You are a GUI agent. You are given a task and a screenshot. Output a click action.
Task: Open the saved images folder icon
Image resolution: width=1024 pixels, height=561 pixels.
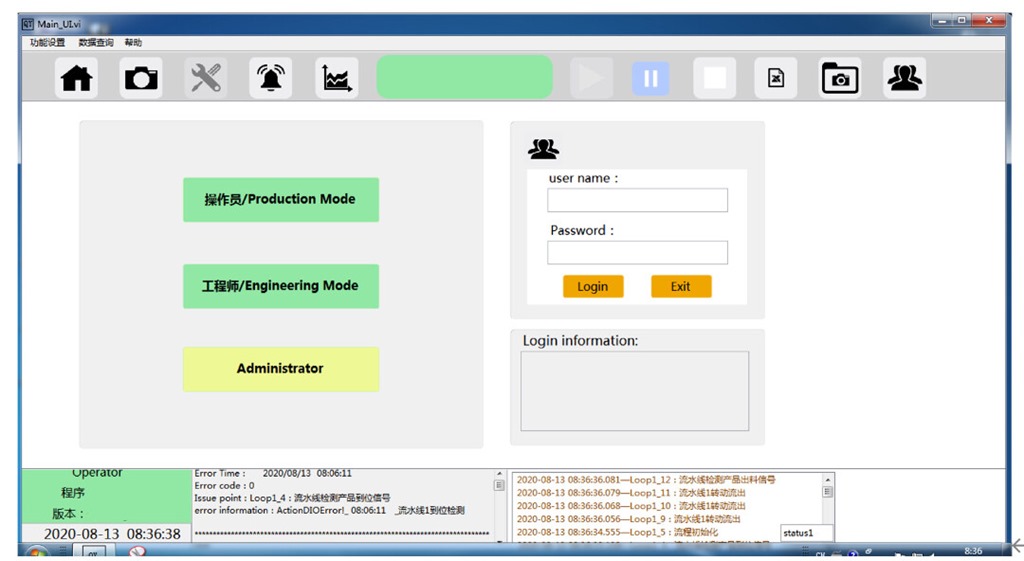pos(840,78)
